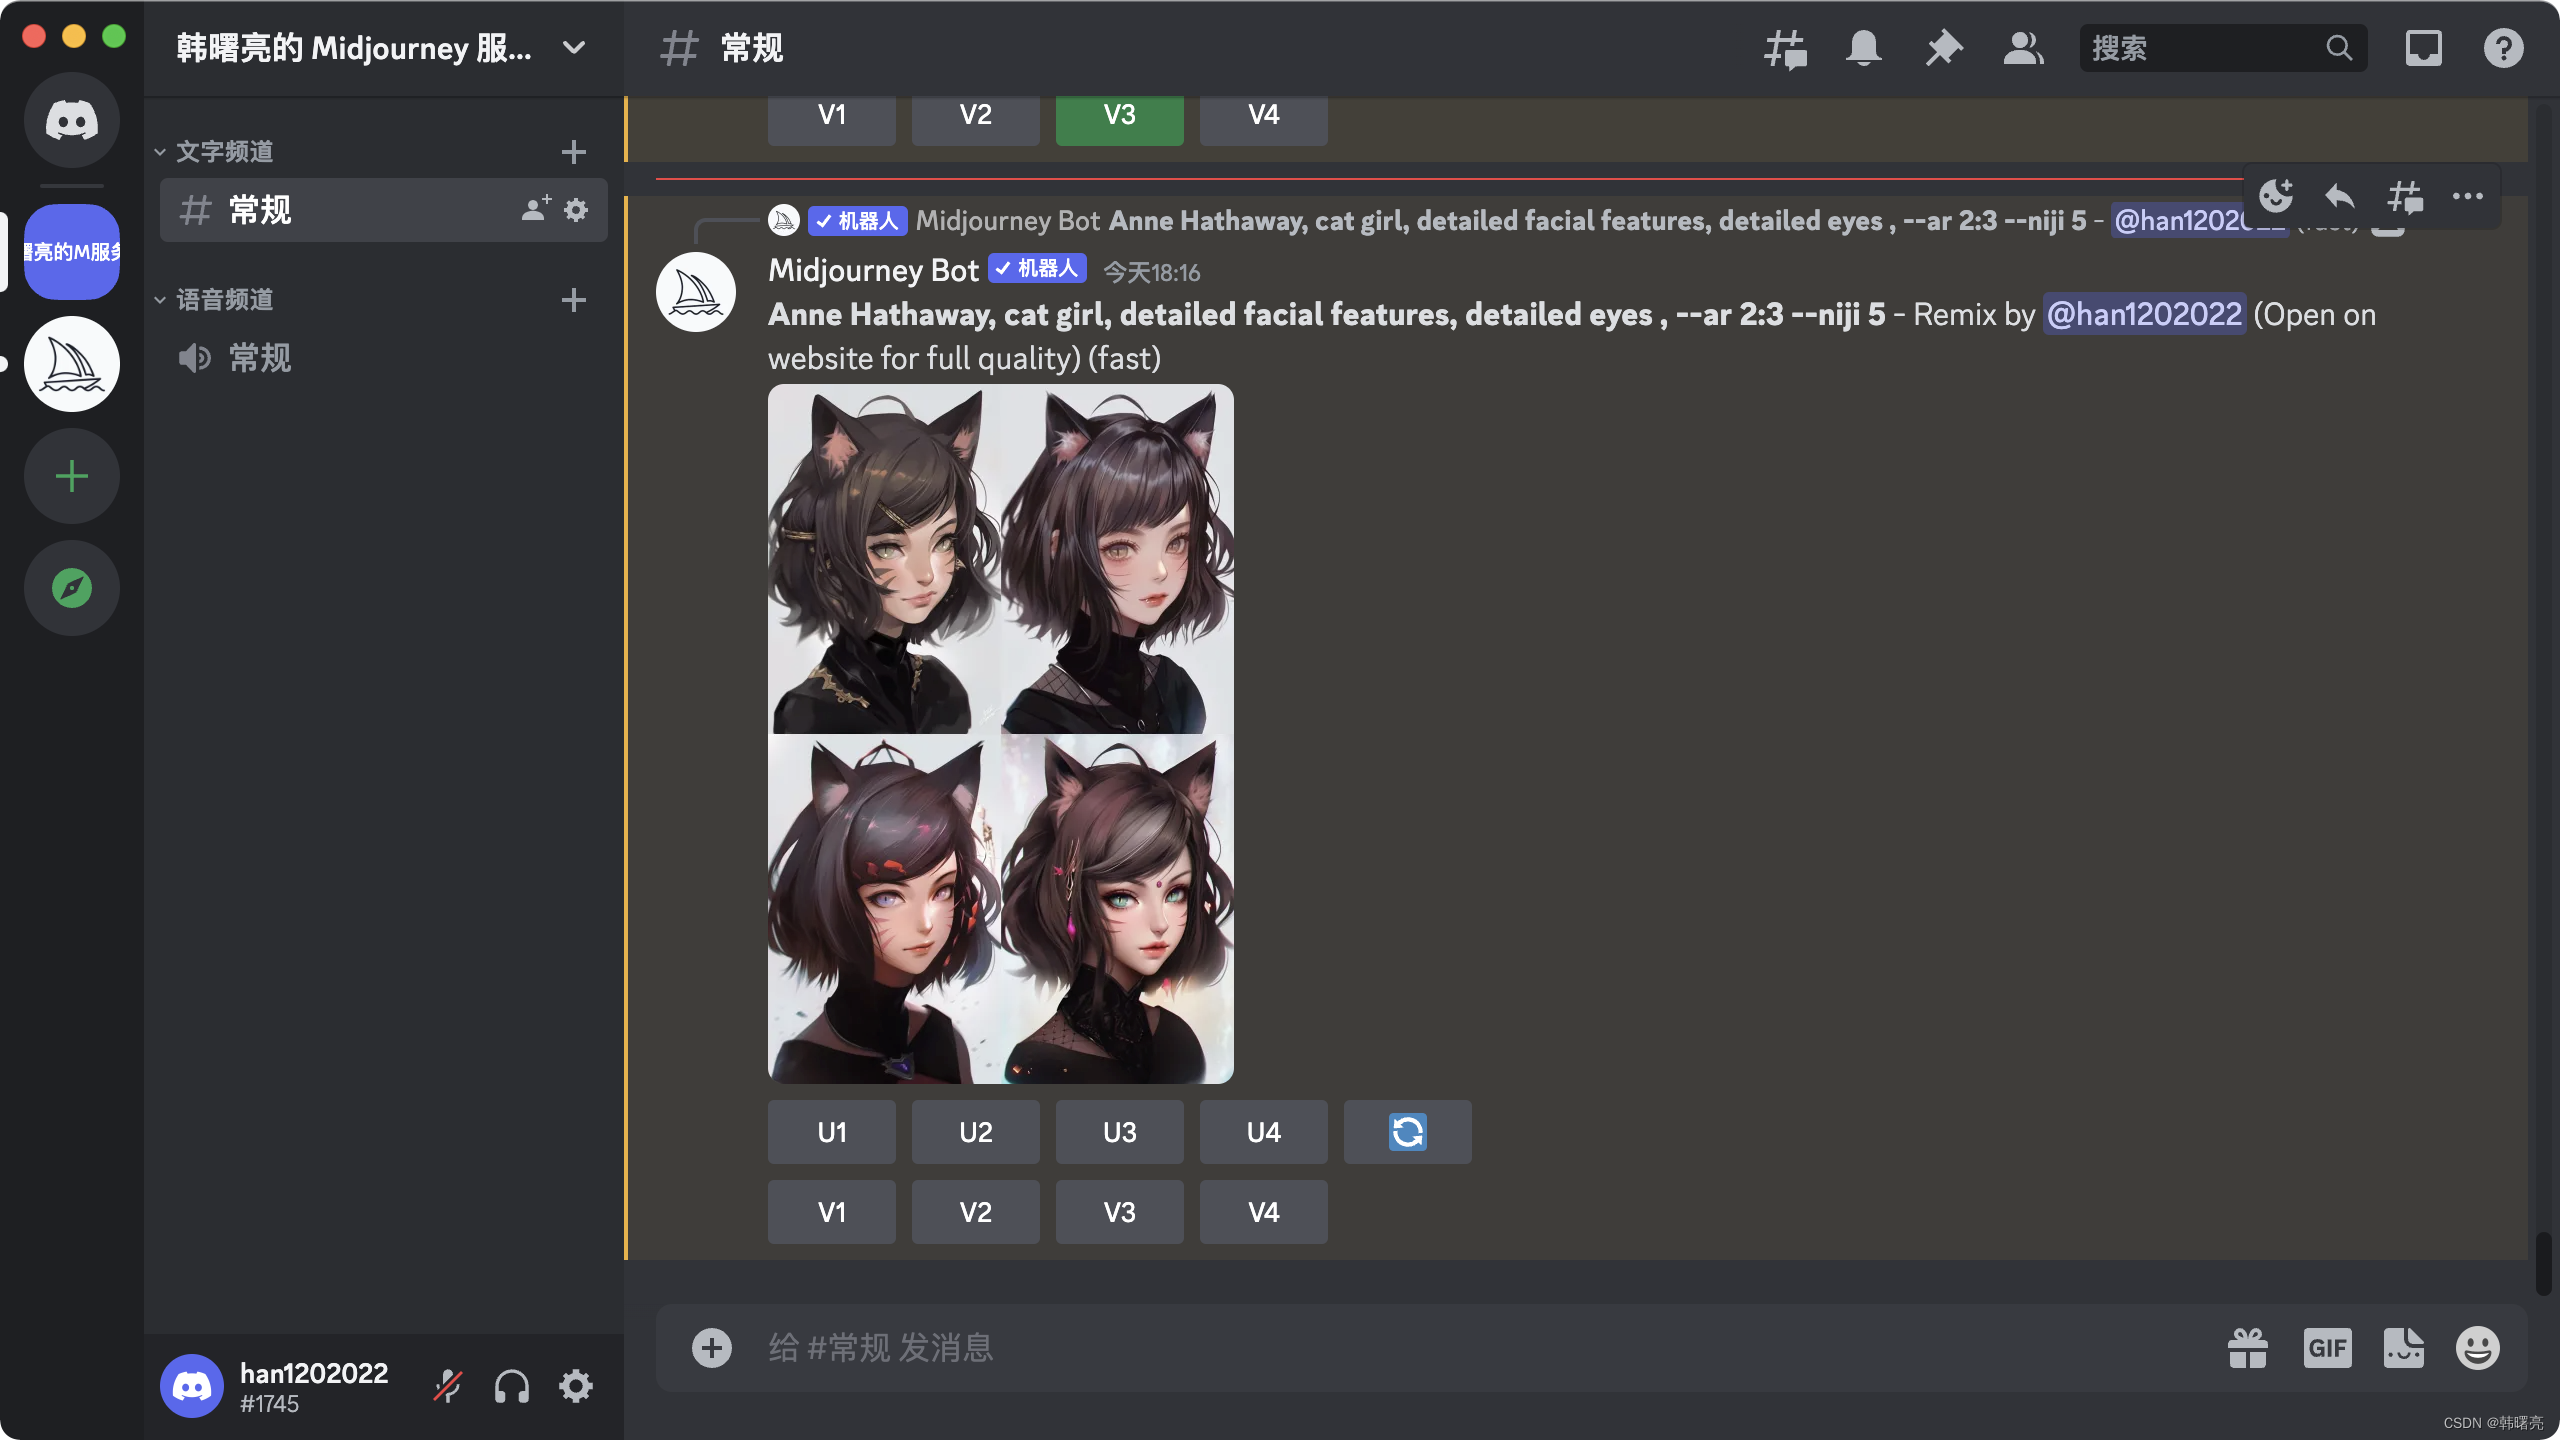Click the U1 upscale button
The height and width of the screenshot is (1440, 2560).
pyautogui.click(x=831, y=1132)
